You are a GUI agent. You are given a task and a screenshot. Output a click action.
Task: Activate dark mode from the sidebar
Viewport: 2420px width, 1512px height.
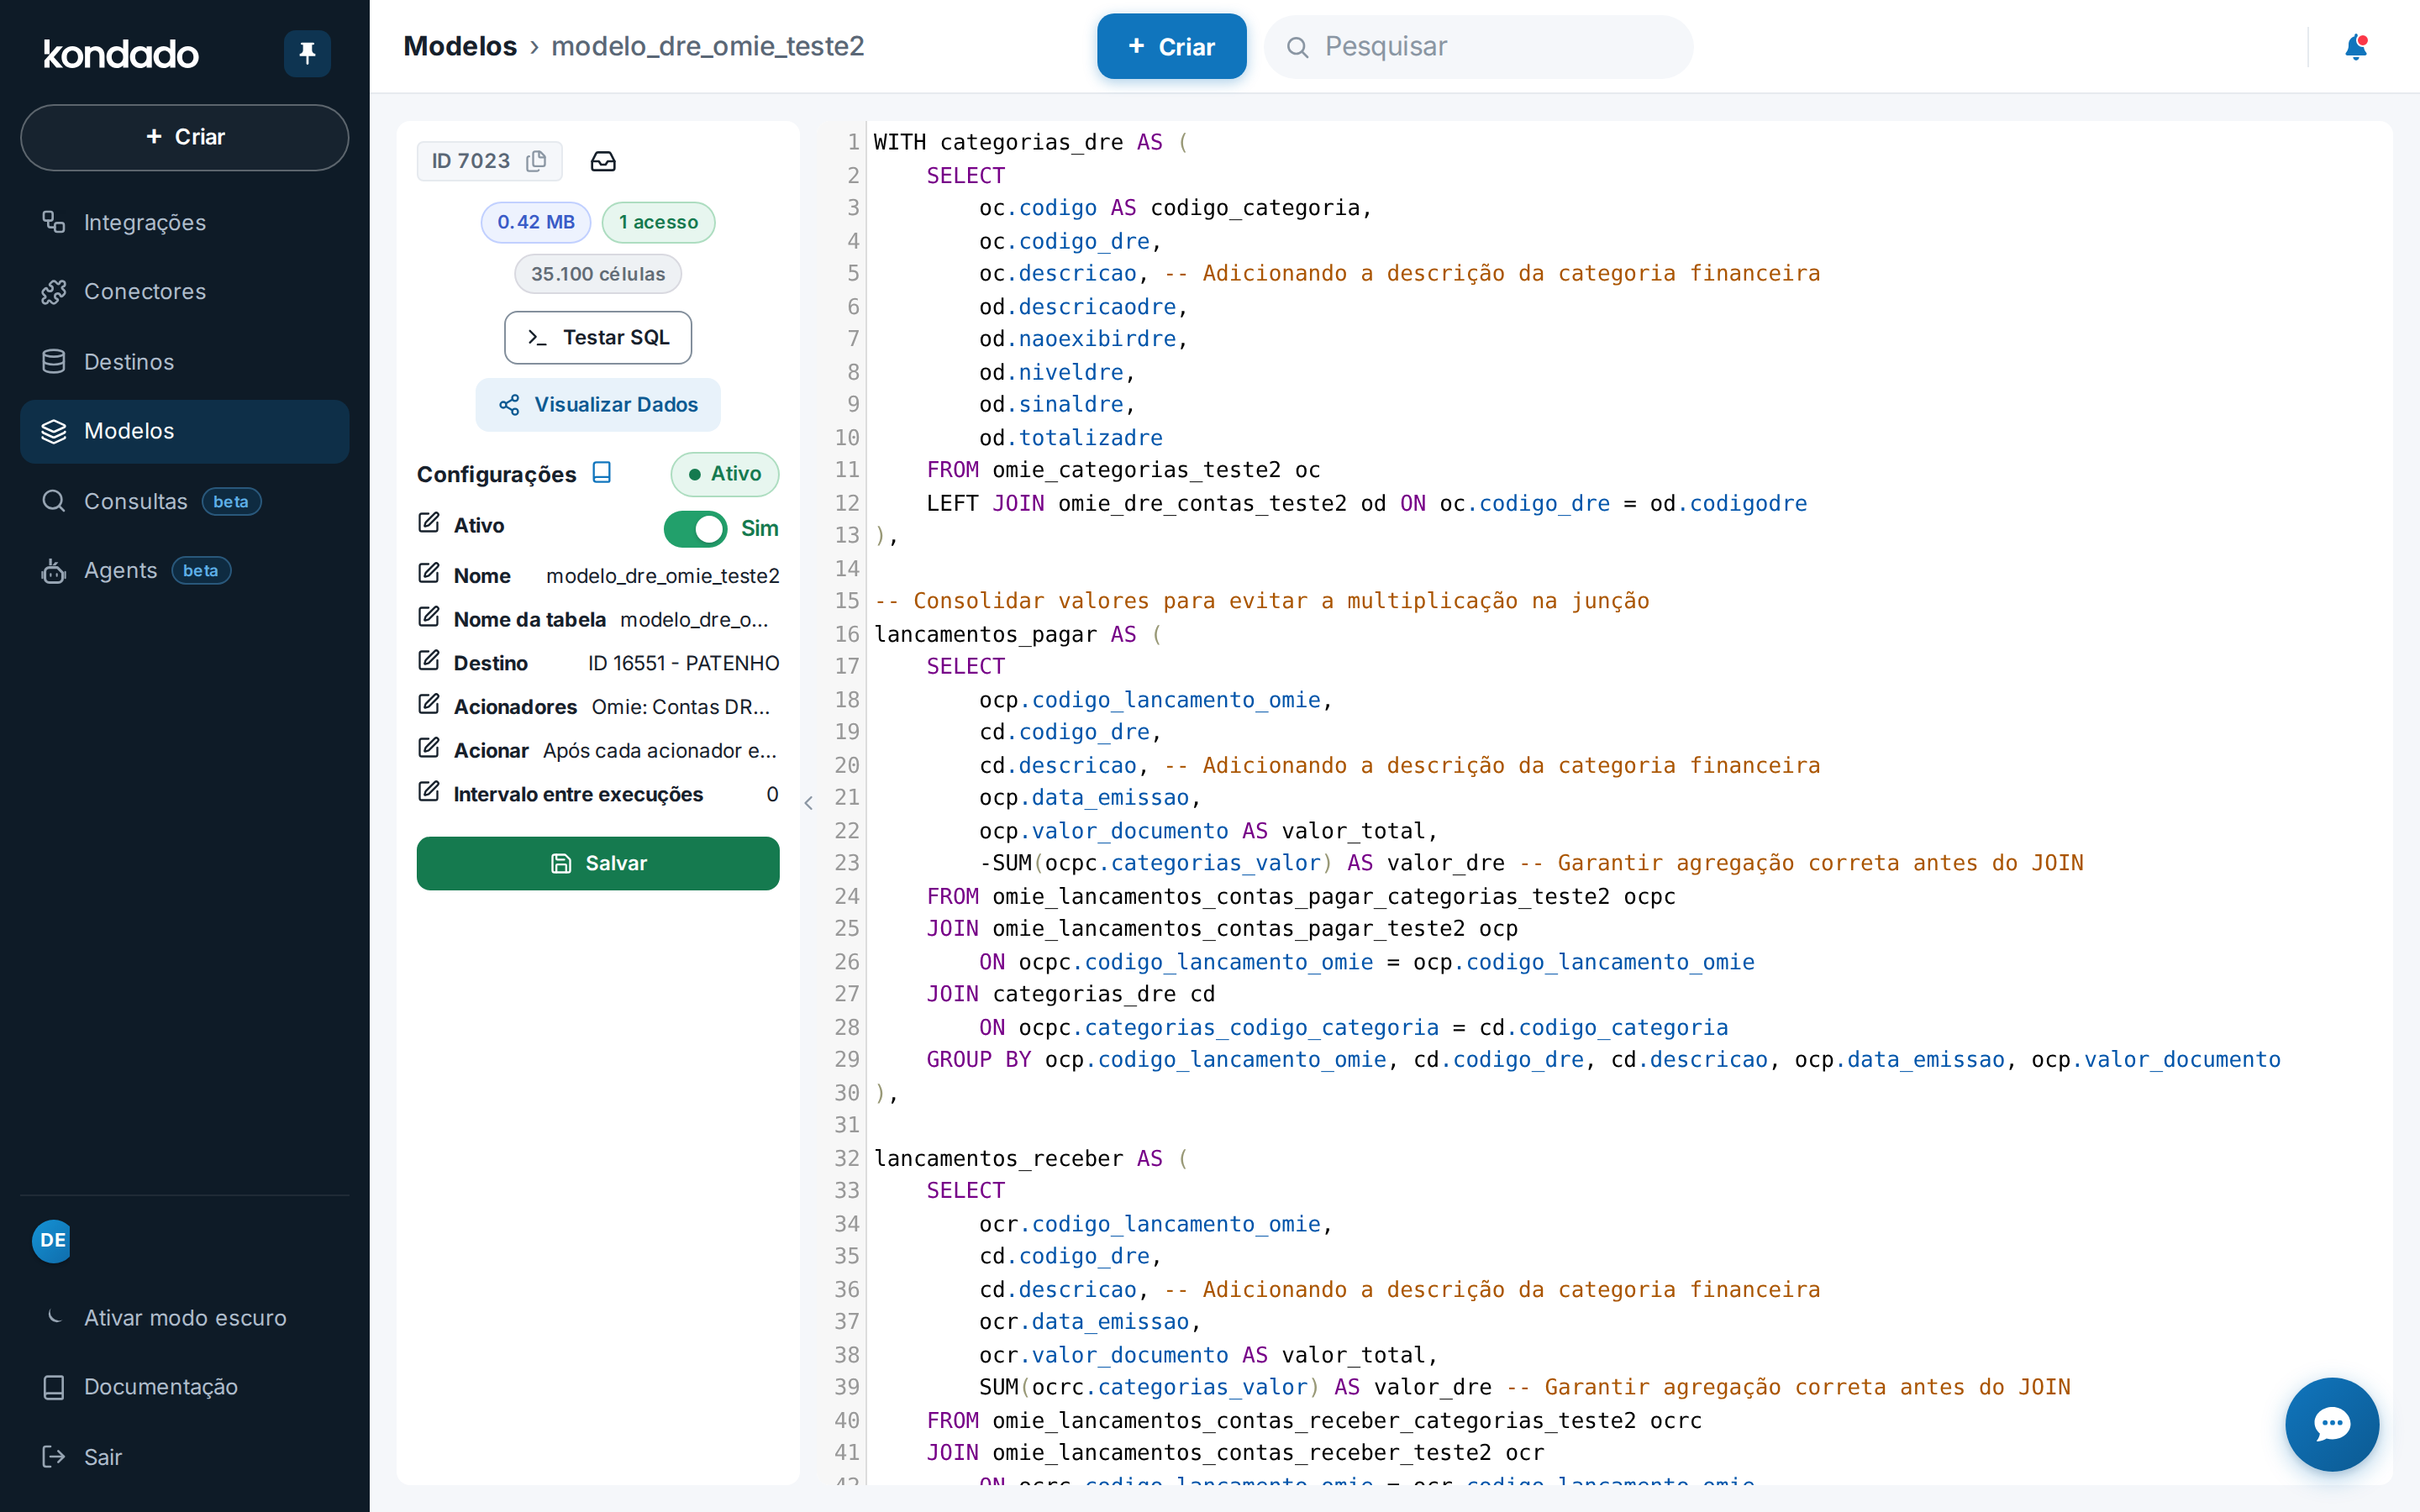coord(185,1317)
